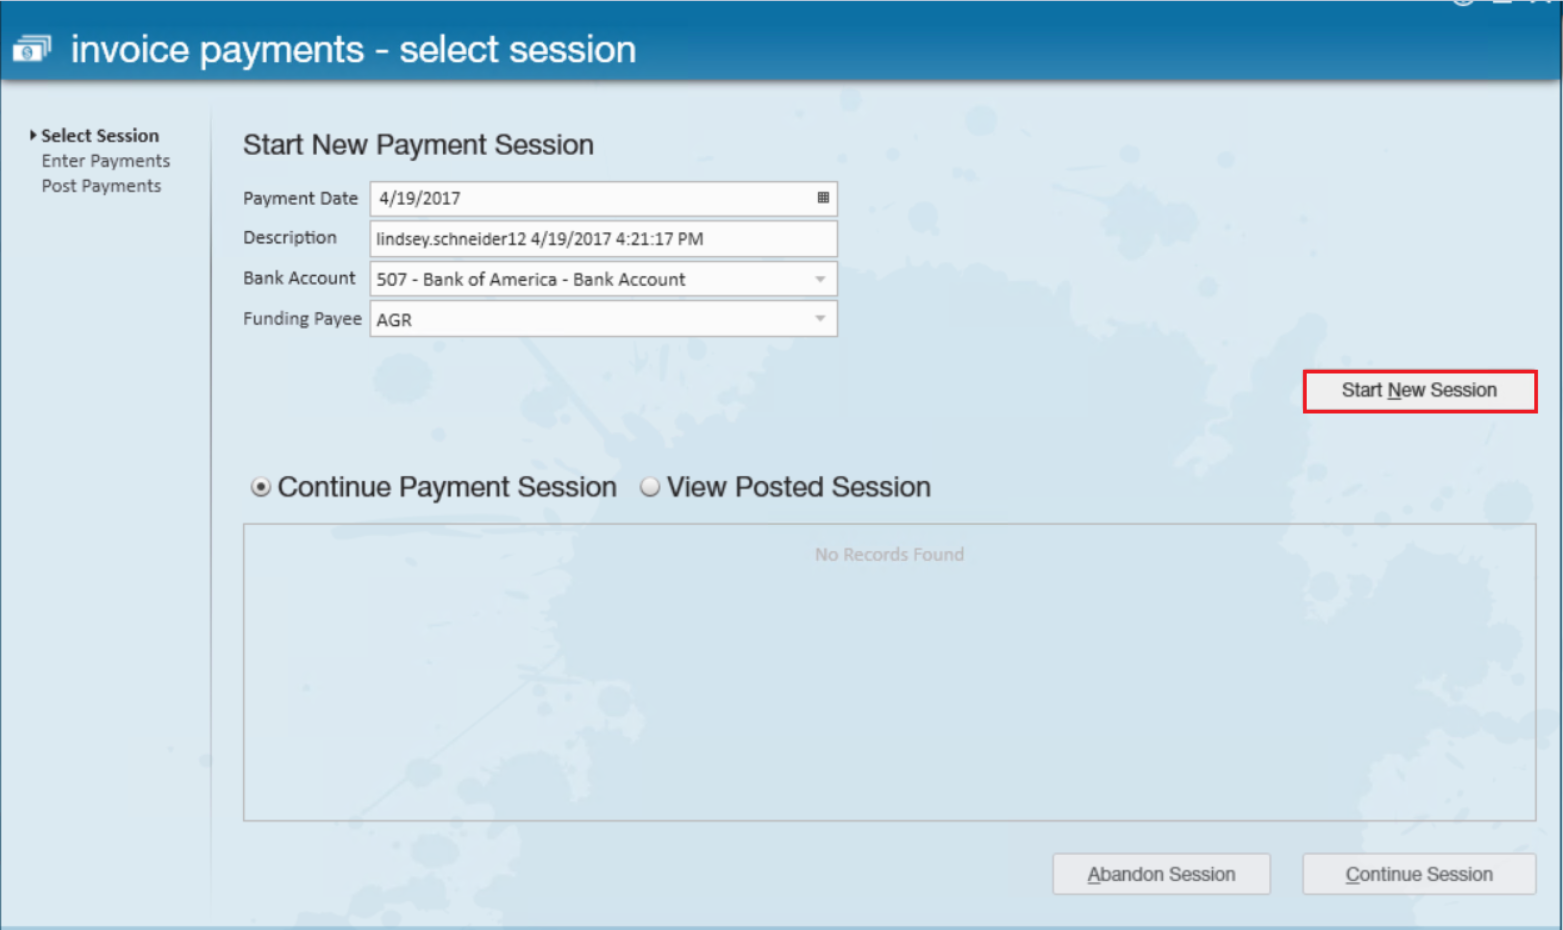Select the Continue Payment Session radio button
Screen dimensions: 1563x930
pyautogui.click(x=261, y=487)
